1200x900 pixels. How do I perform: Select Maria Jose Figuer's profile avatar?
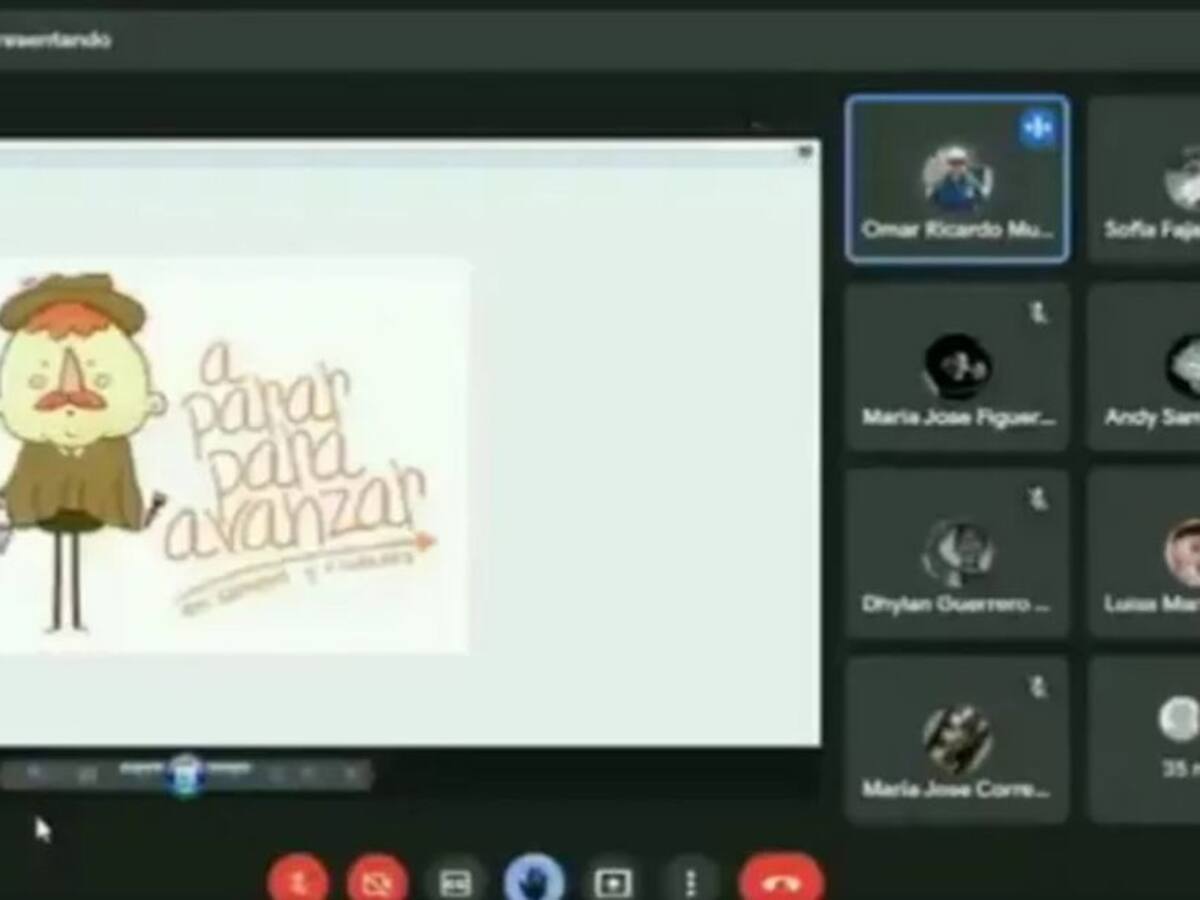957,366
